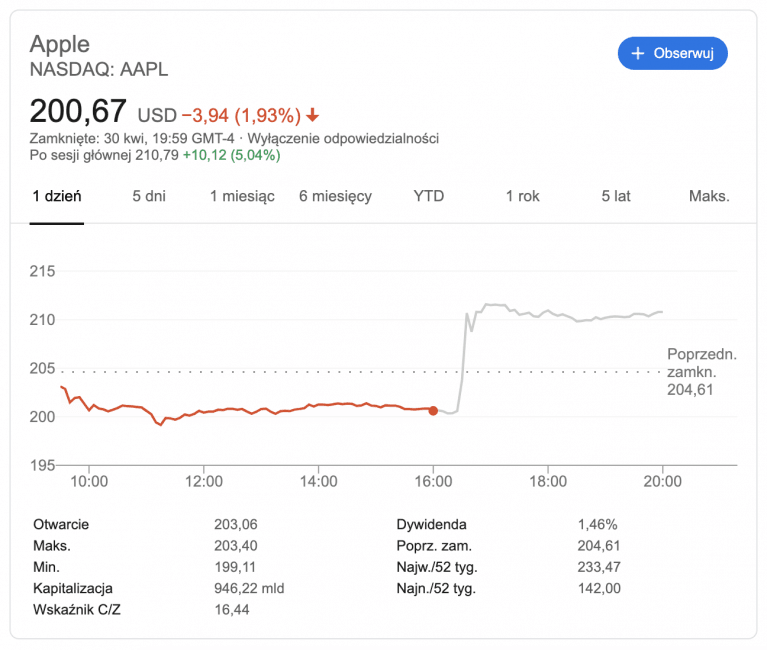Open the 1 miesiąc chart range

242,196
